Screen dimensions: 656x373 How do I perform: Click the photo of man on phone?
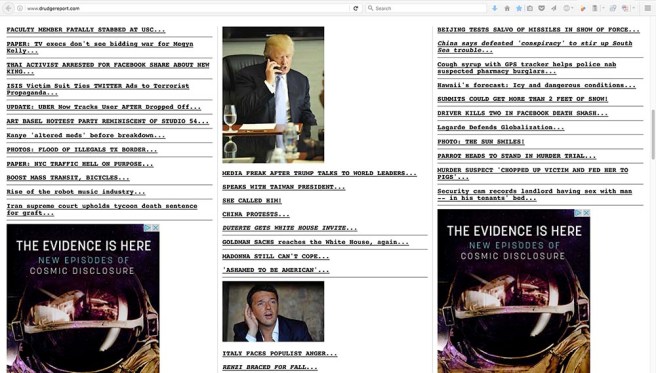(273, 95)
